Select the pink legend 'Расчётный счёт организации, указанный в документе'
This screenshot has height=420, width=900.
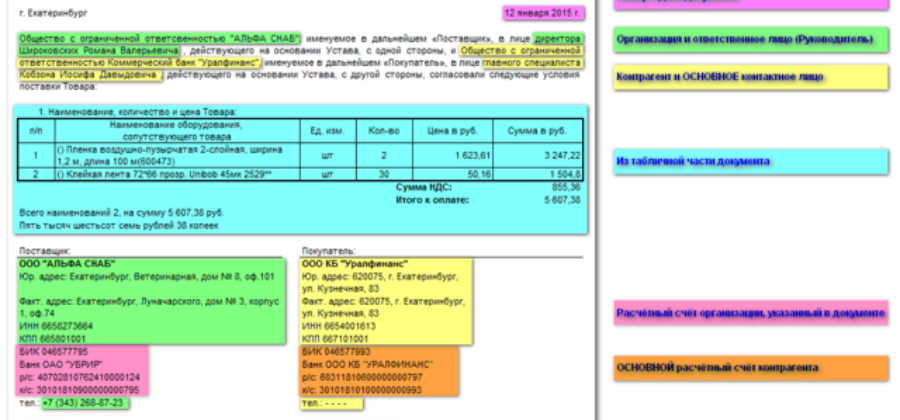[751, 313]
